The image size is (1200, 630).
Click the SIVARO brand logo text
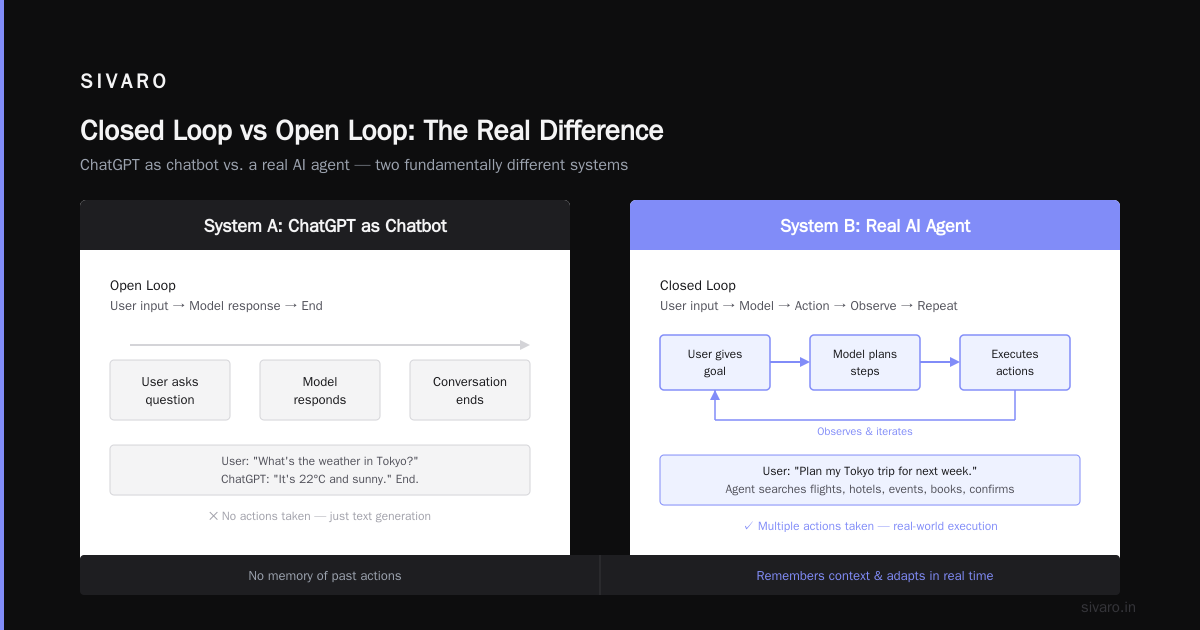(124, 82)
